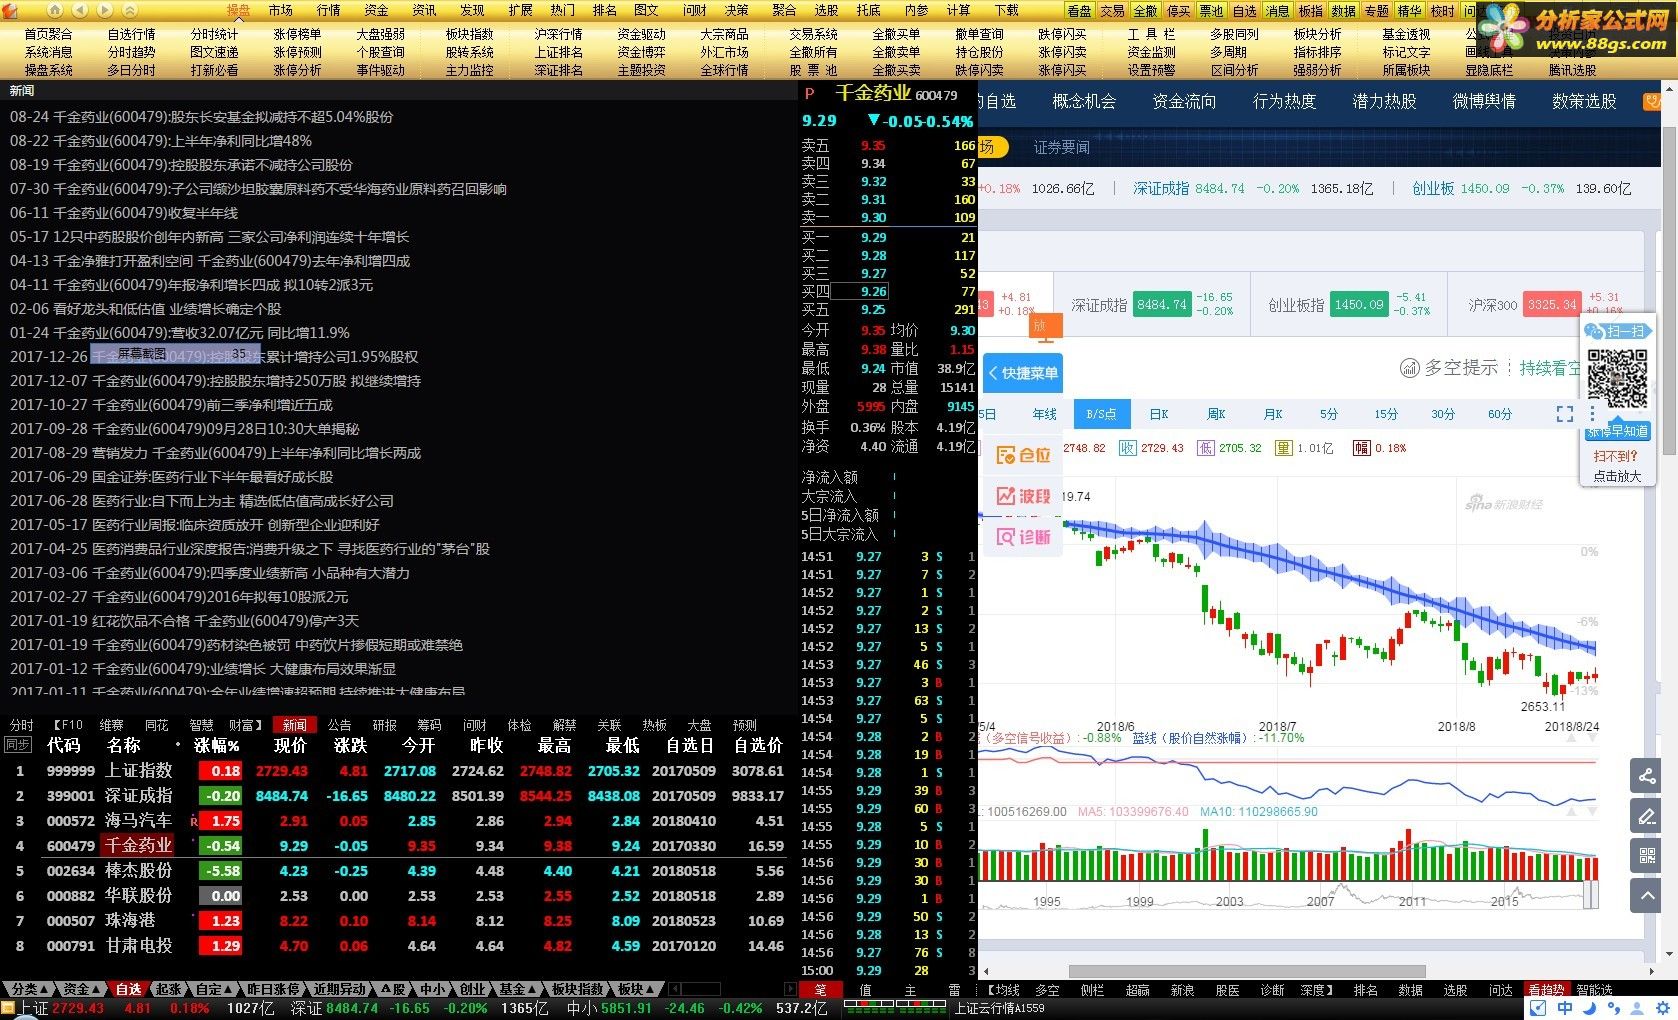Click the home icon in the title bar
1678x1020 pixels.
pos(55,10)
